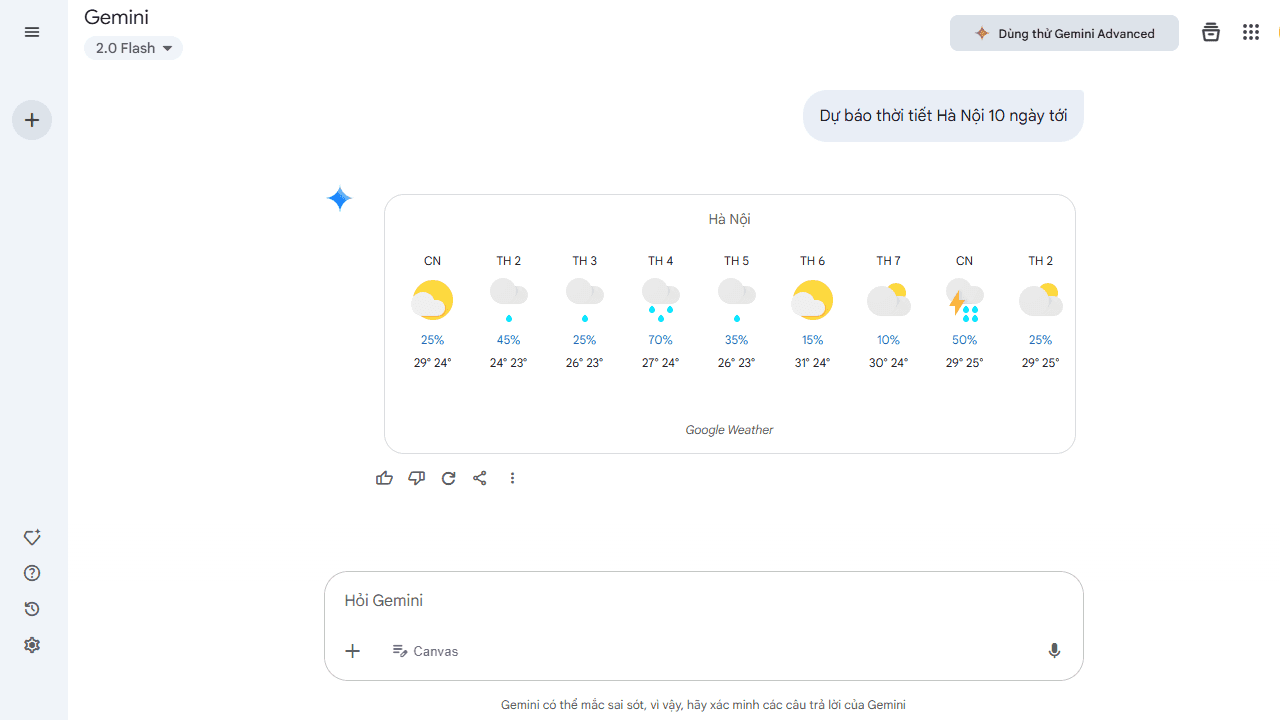Click the Gemini sparkle response icon

pos(340,199)
